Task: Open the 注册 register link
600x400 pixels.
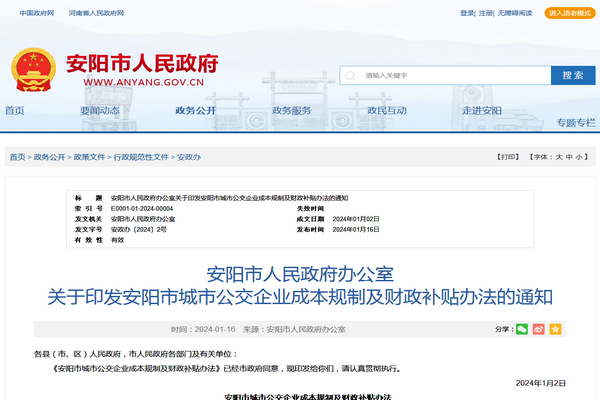Action: click(486, 13)
